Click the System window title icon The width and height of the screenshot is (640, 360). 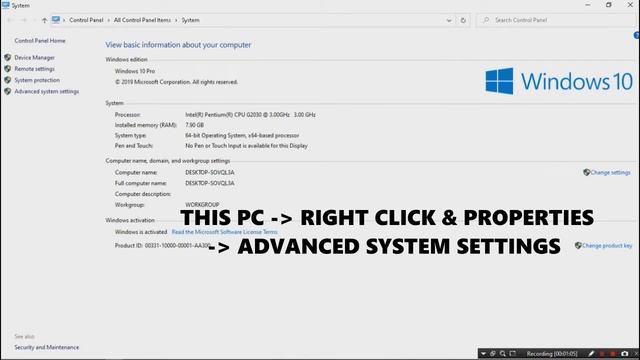point(6,5)
